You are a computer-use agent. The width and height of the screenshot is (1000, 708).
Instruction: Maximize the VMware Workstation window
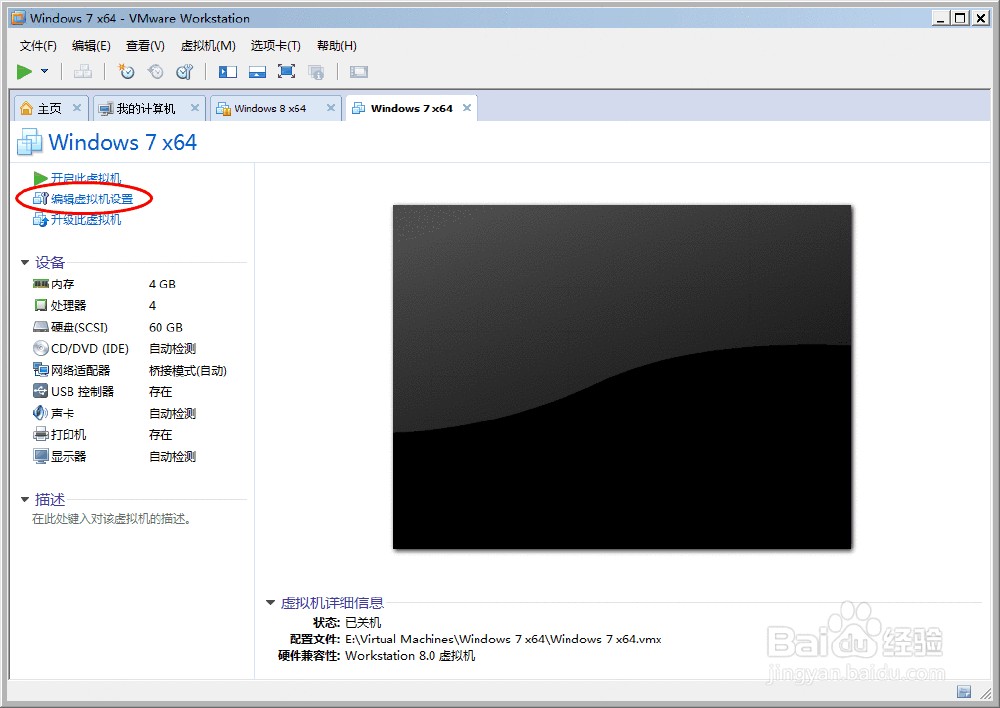(x=960, y=18)
